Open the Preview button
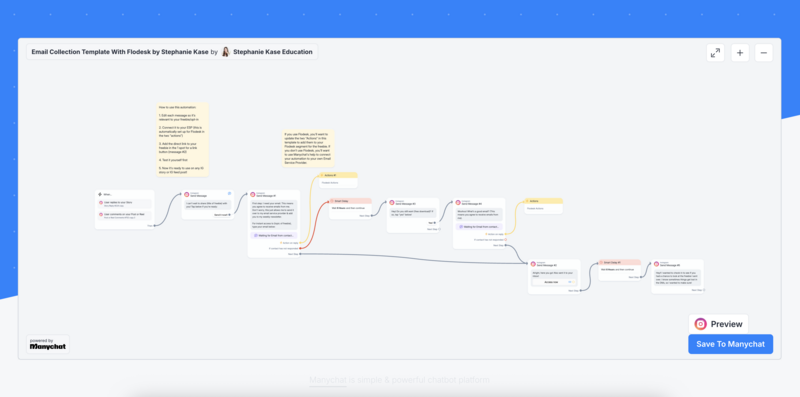 (718, 324)
